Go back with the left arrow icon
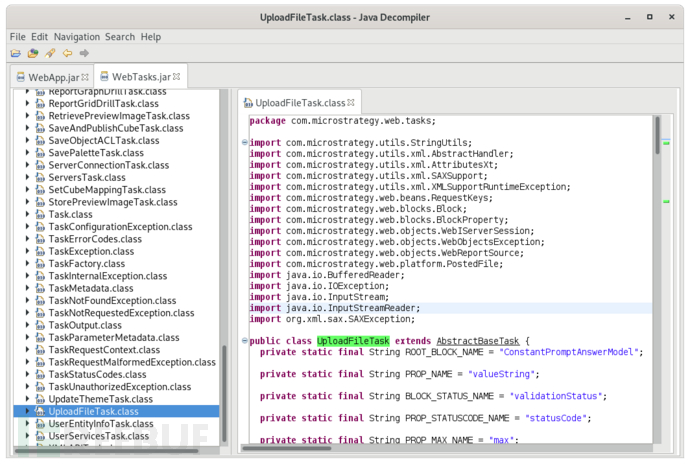Viewport: 690px width, 464px height. 67,53
